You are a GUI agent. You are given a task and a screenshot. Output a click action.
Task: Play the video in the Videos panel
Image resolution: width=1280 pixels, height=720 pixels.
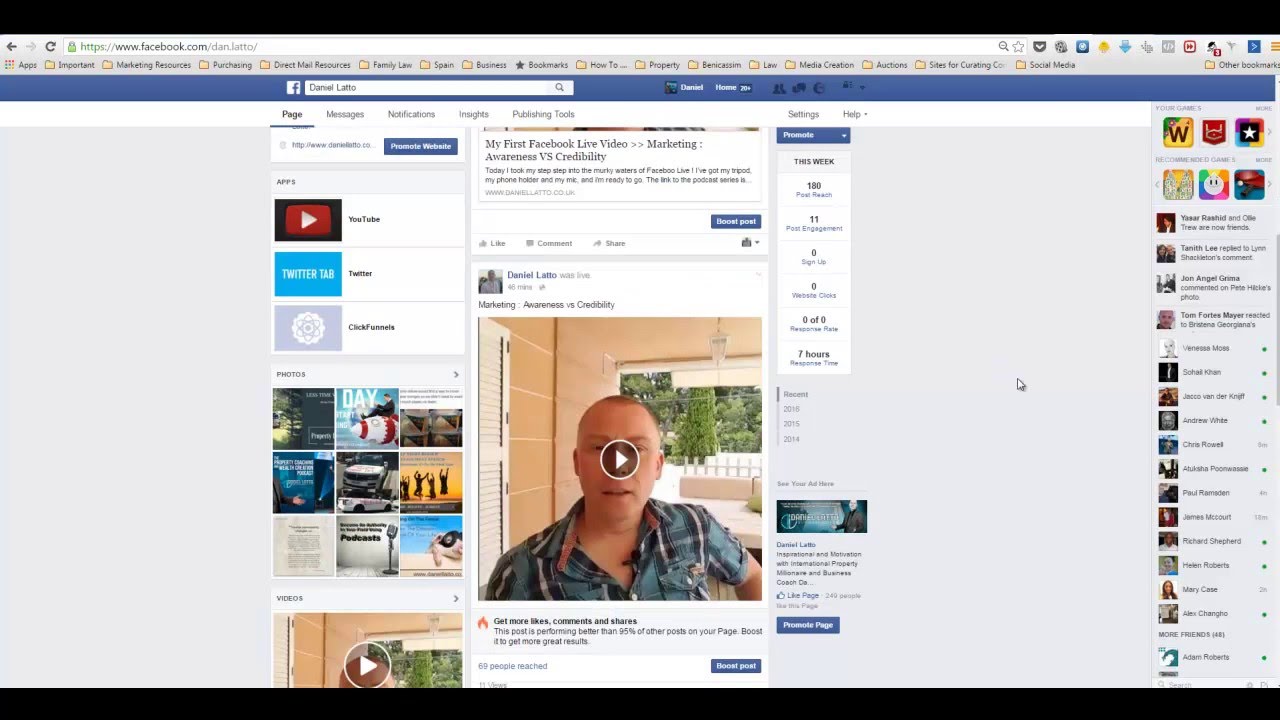(367, 666)
